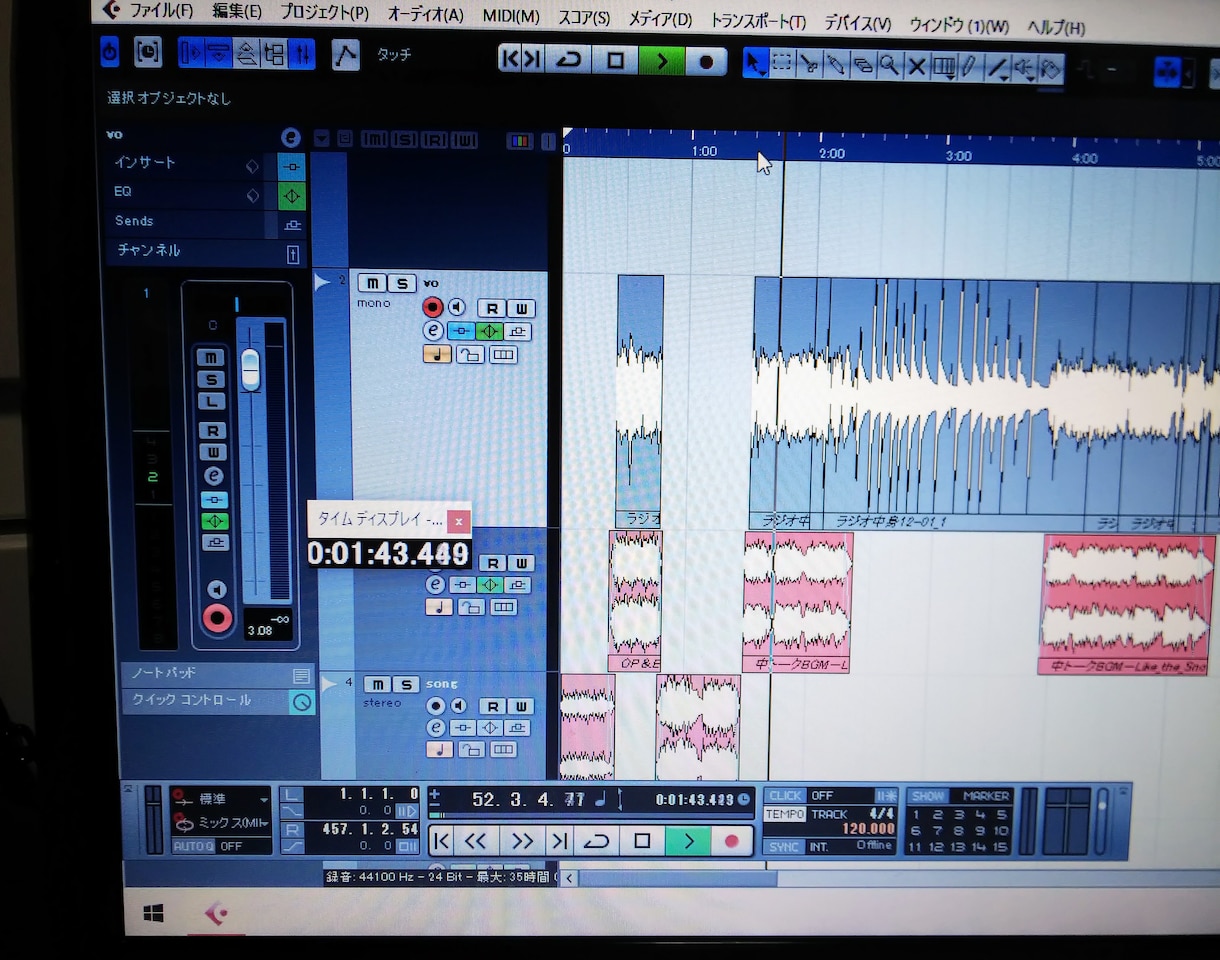
Task: Toggle record enable on vo track
Action: [432, 307]
